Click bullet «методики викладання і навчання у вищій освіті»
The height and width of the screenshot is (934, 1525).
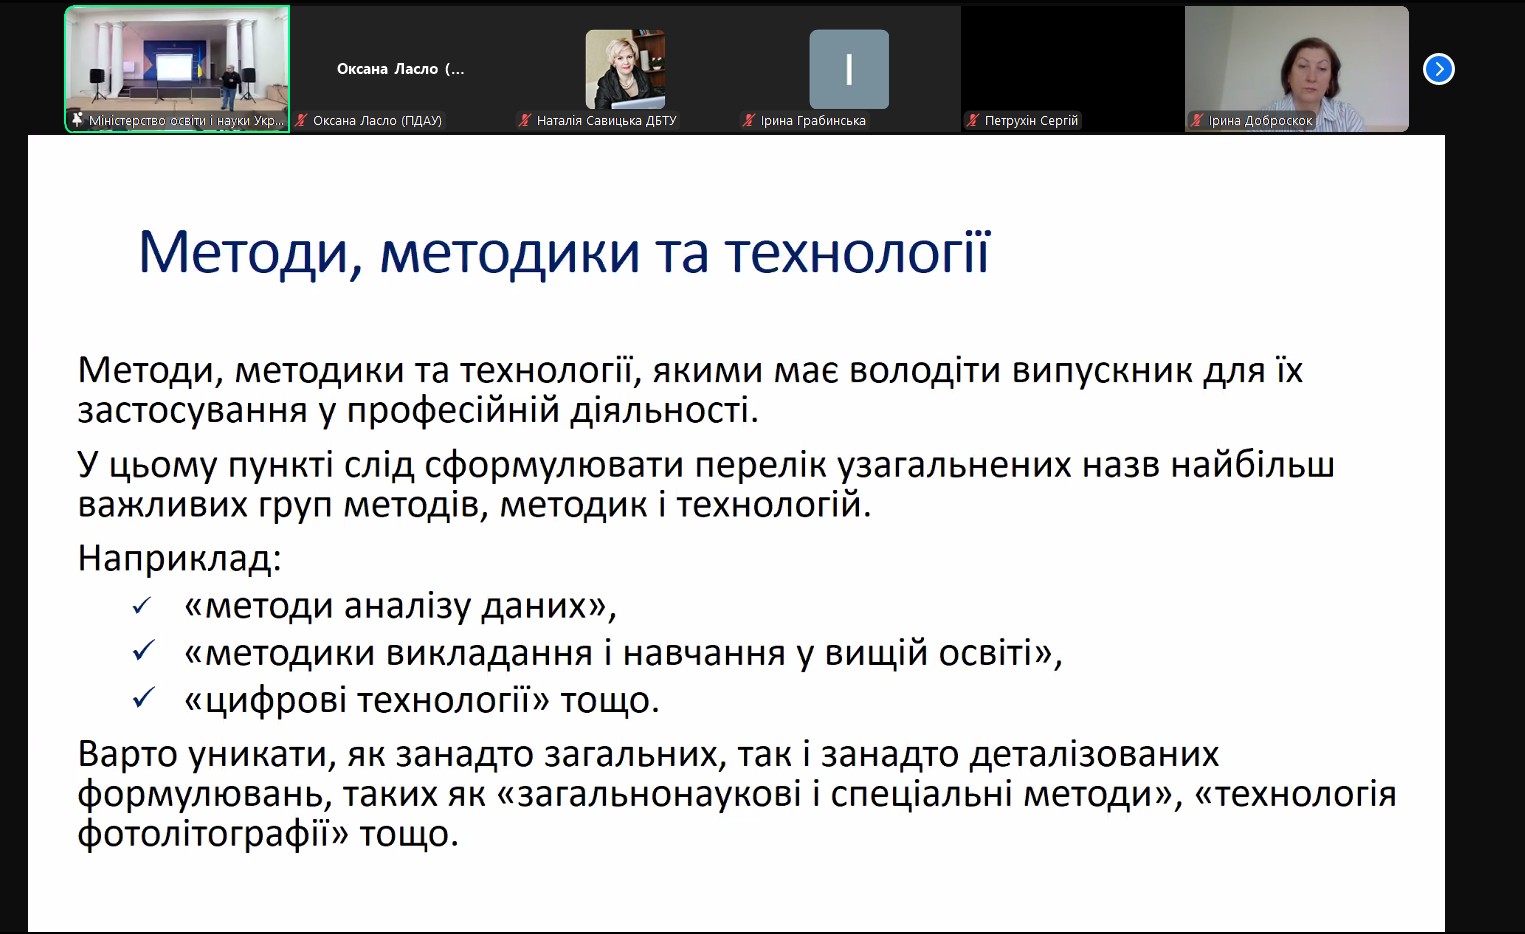623,653
